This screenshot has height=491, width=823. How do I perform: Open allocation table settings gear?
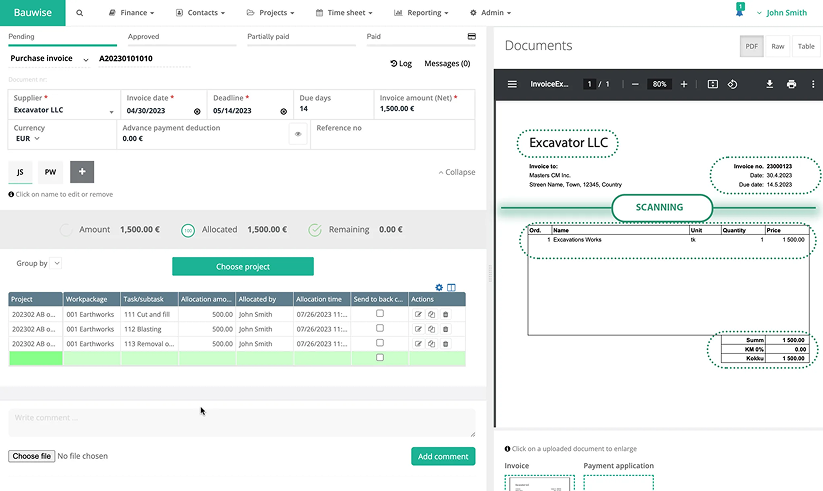click(x=439, y=288)
